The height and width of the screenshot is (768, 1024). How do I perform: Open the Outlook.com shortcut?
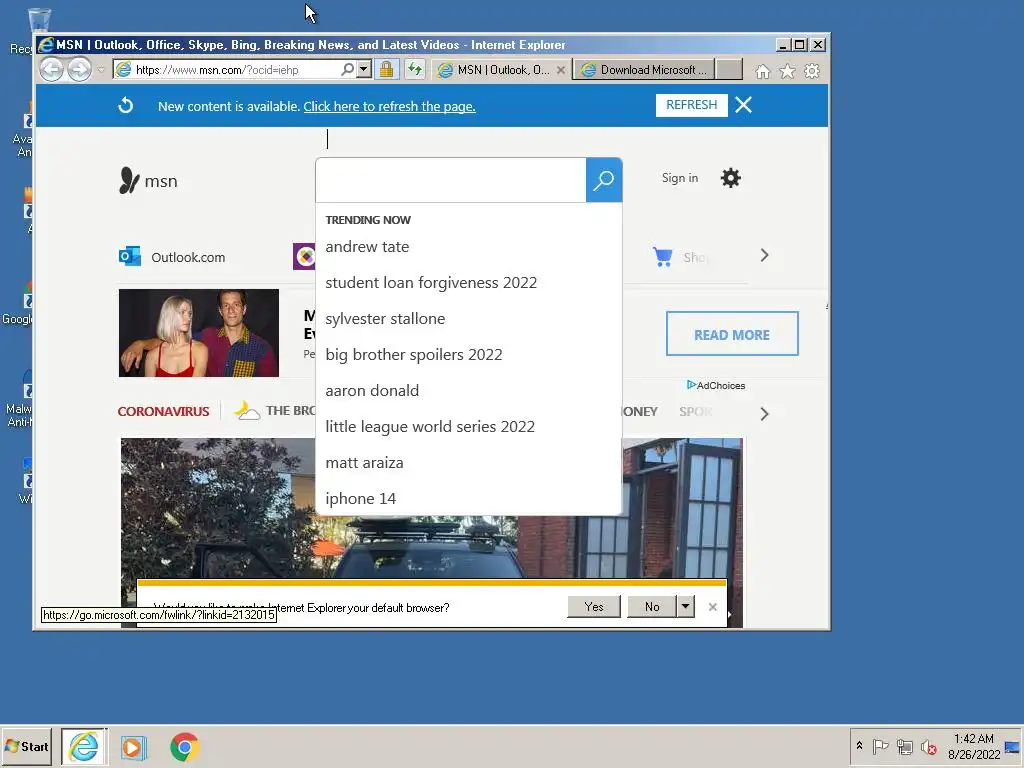(172, 257)
